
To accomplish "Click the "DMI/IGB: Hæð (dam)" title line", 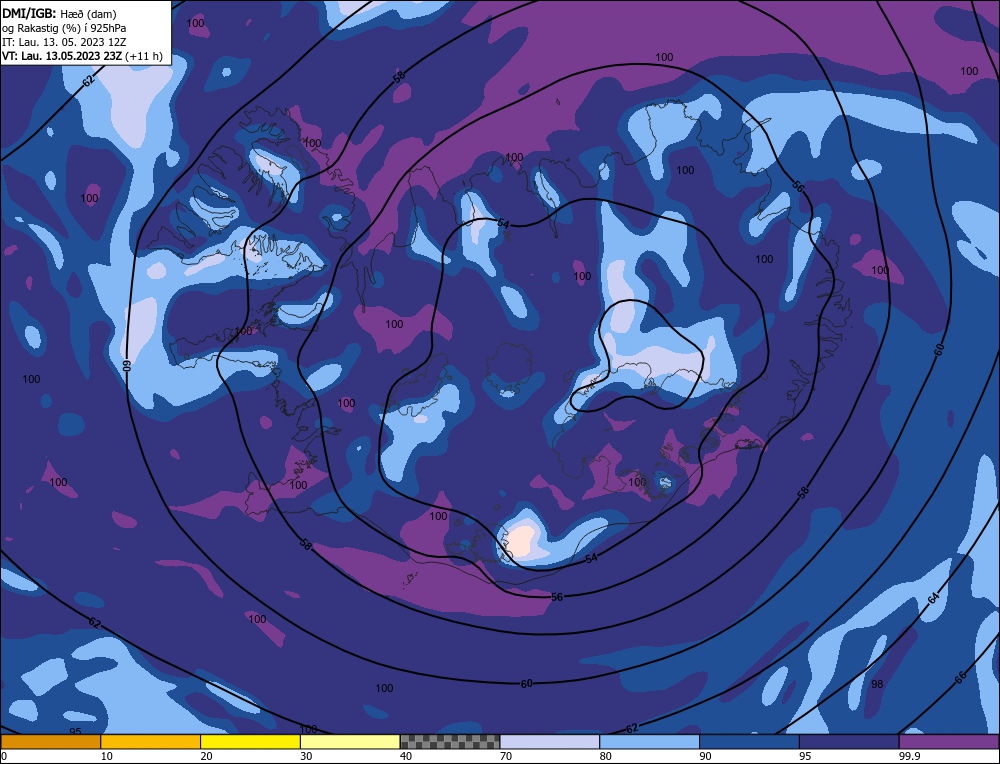I will click(x=59, y=13).
